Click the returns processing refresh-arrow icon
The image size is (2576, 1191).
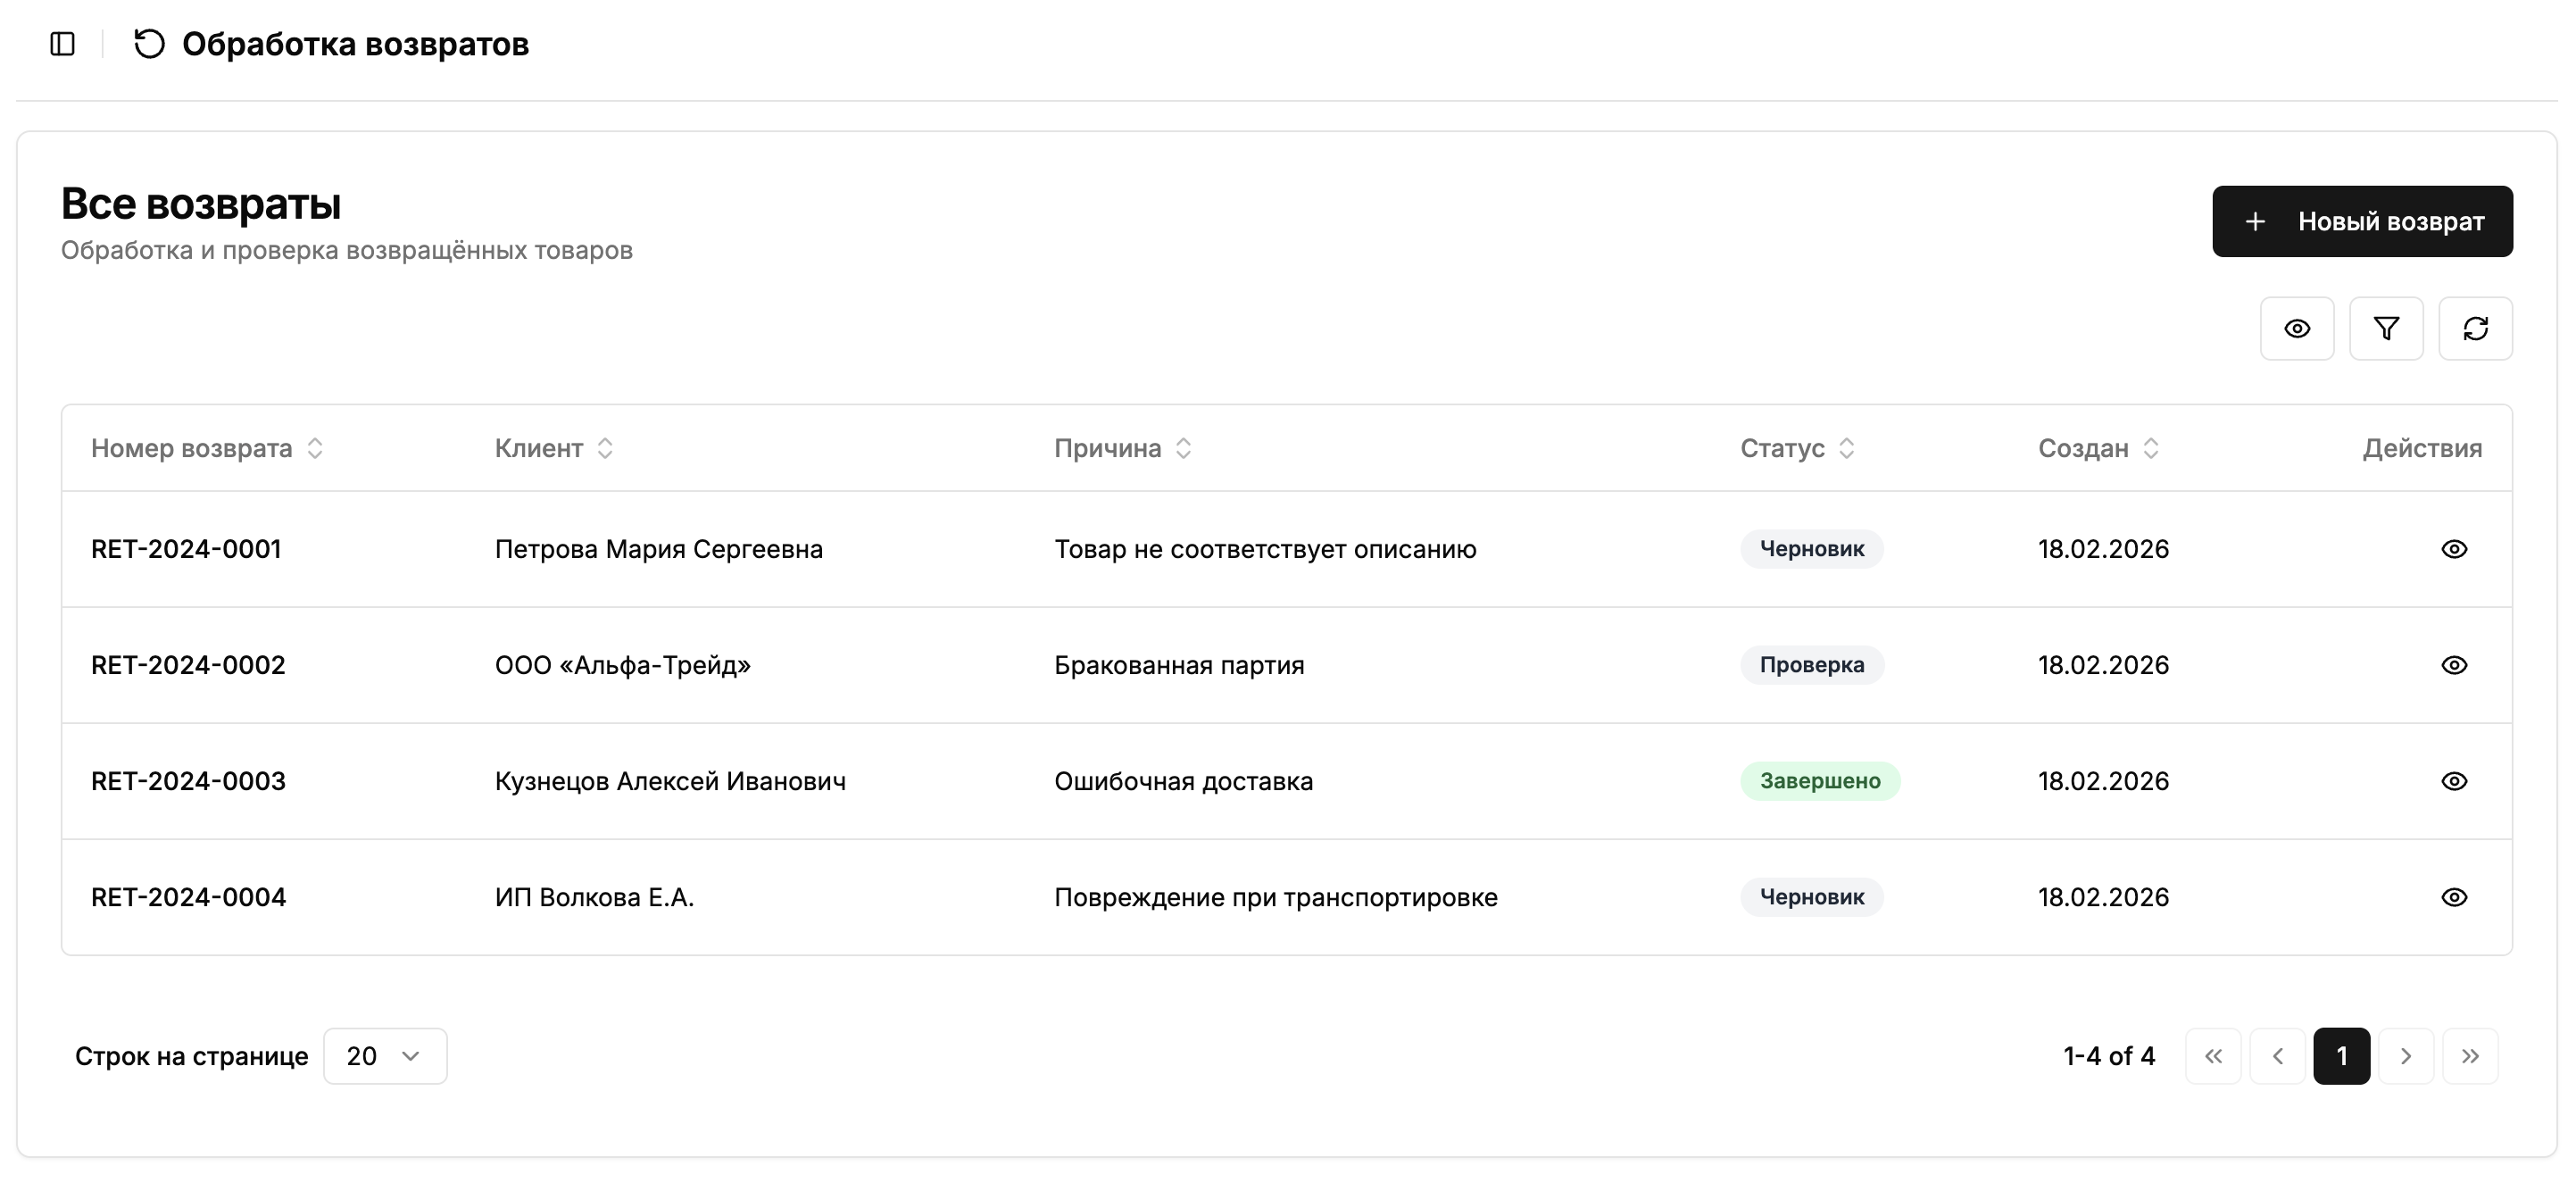point(149,44)
